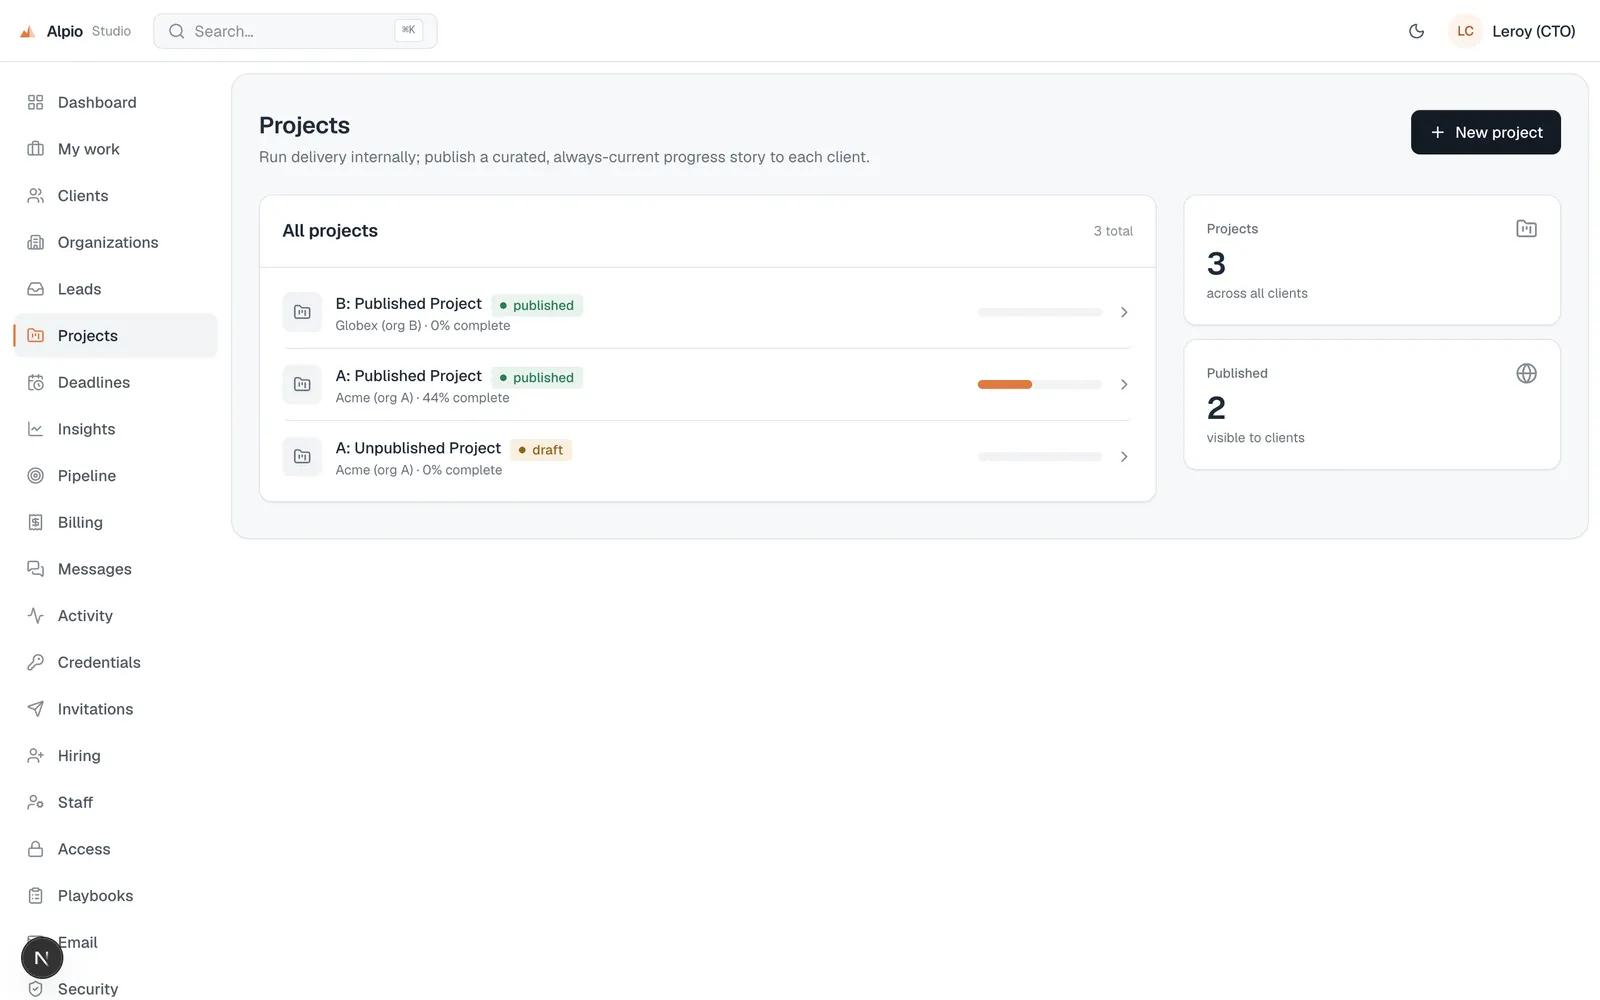The width and height of the screenshot is (1600, 1000).
Task: Toggle dark mode with the moon icon
Action: (1416, 31)
